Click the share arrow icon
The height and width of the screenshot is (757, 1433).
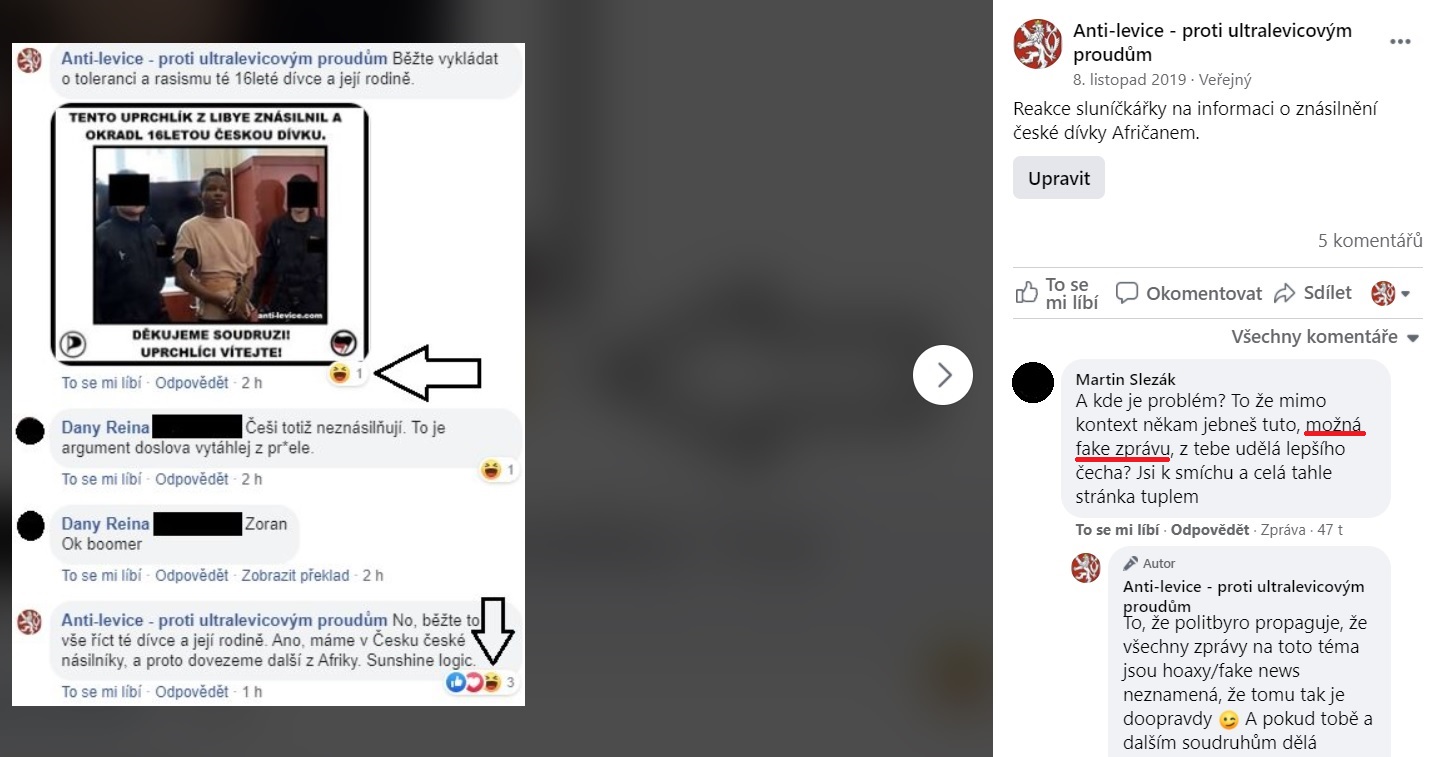[1284, 293]
